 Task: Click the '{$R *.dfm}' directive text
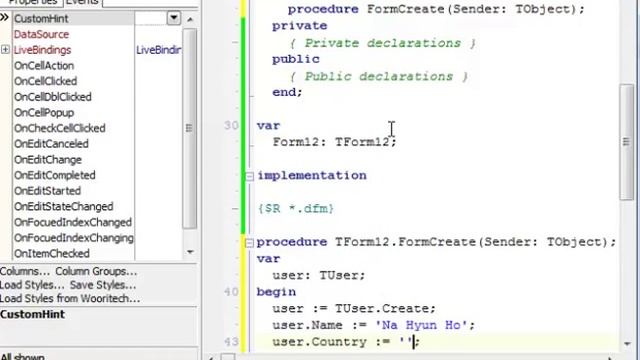coord(296,209)
